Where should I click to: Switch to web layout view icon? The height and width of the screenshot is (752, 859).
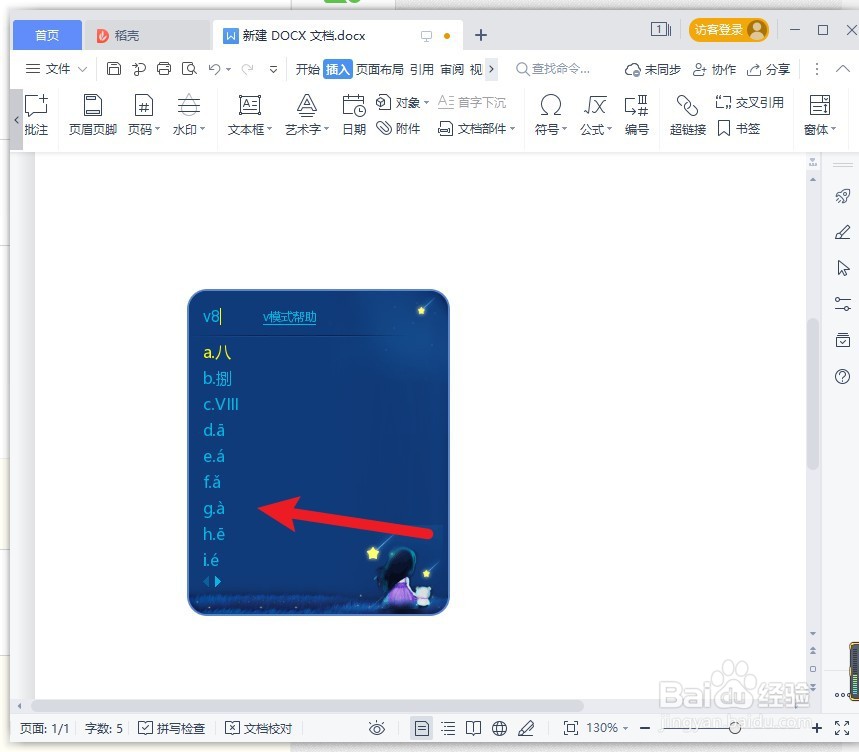click(499, 728)
